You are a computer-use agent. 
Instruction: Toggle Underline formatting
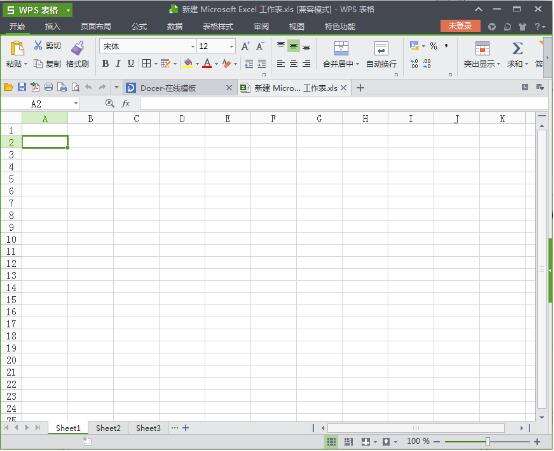131,64
